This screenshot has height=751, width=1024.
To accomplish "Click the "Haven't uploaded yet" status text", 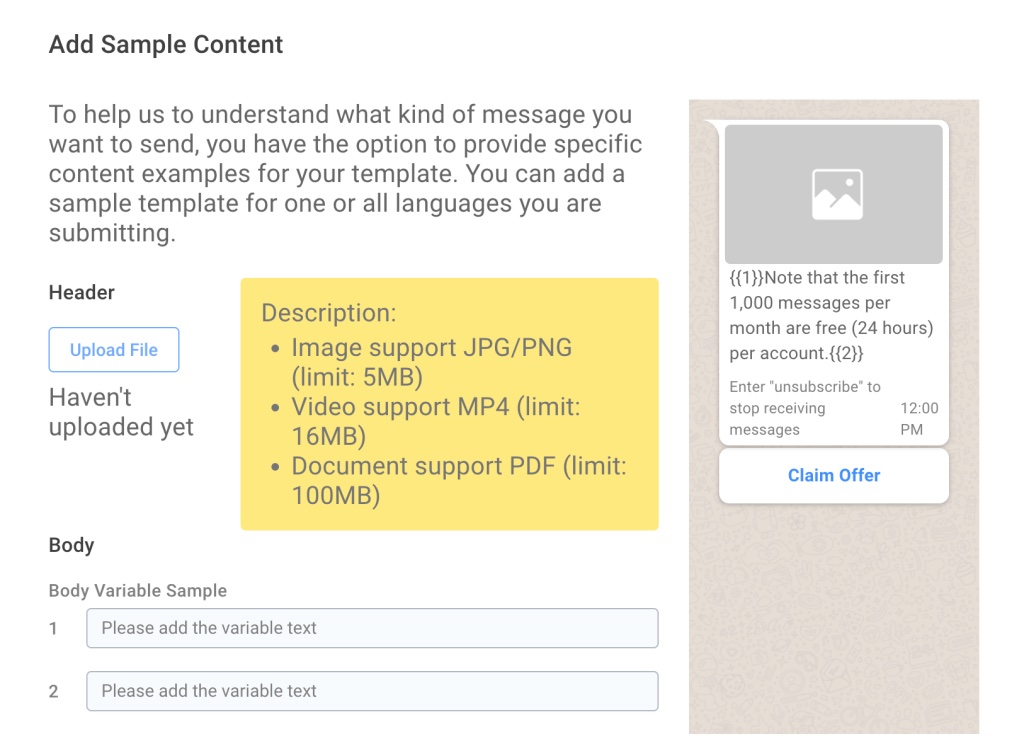I will click(x=121, y=412).
